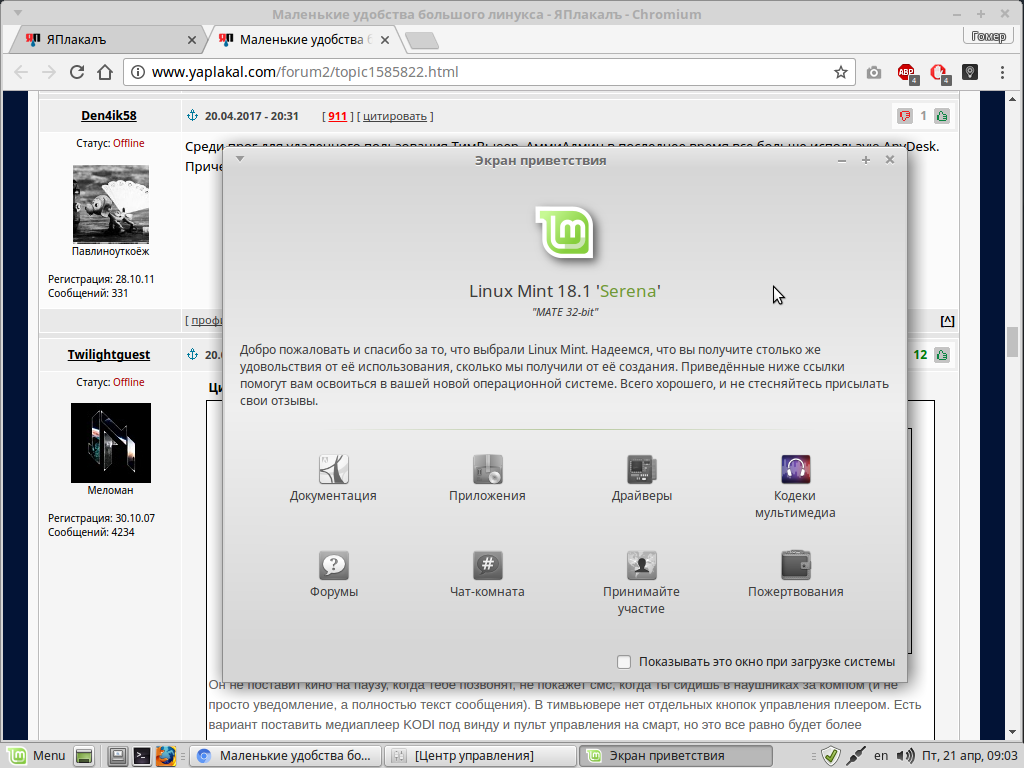The image size is (1024, 768).
Task: Open the Adblock Plus extension
Action: point(906,72)
